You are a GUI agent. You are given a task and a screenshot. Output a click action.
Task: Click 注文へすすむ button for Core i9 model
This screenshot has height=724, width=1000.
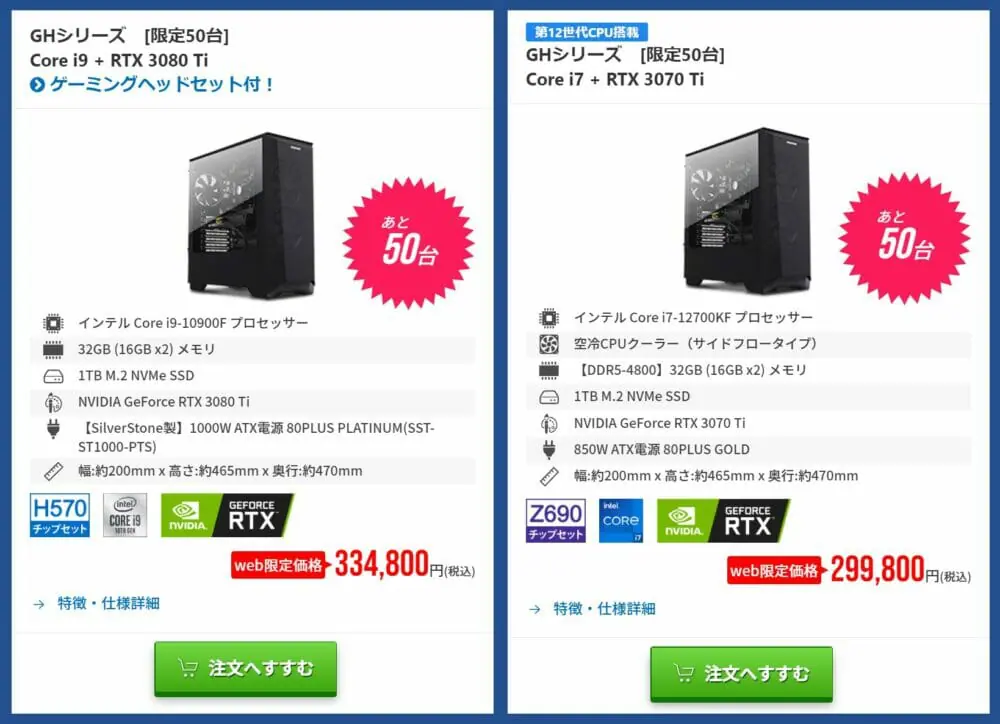click(x=246, y=668)
